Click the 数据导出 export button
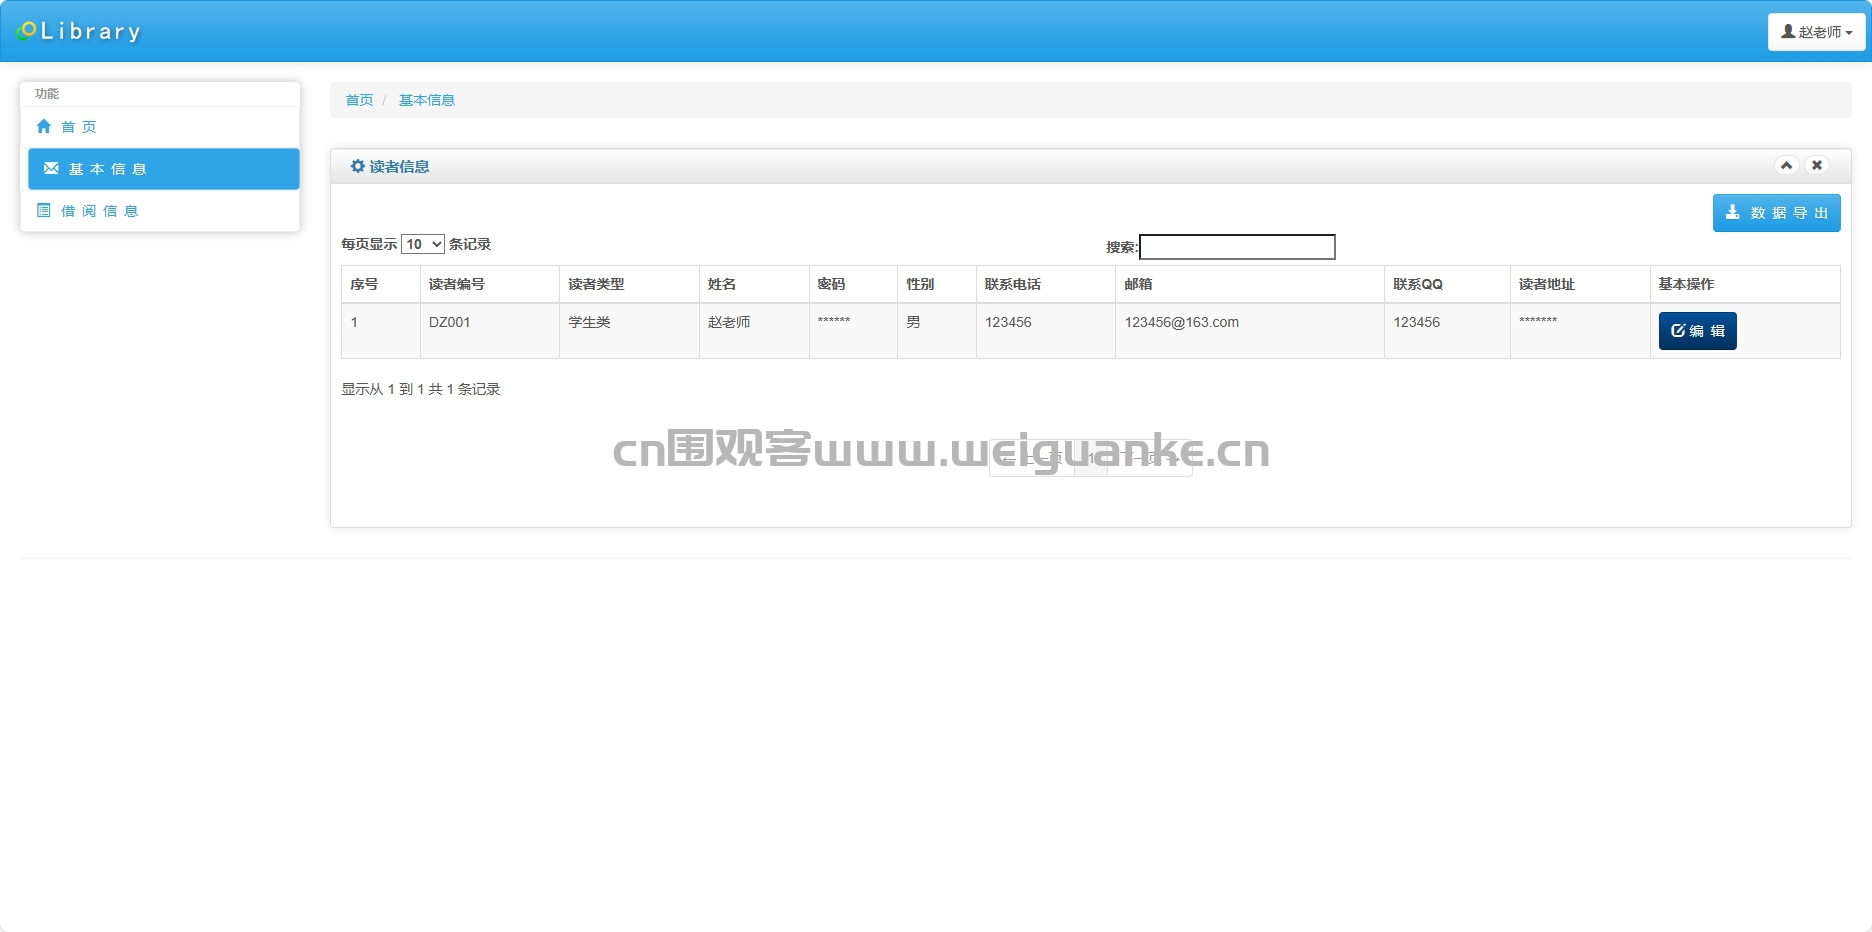 [1776, 213]
